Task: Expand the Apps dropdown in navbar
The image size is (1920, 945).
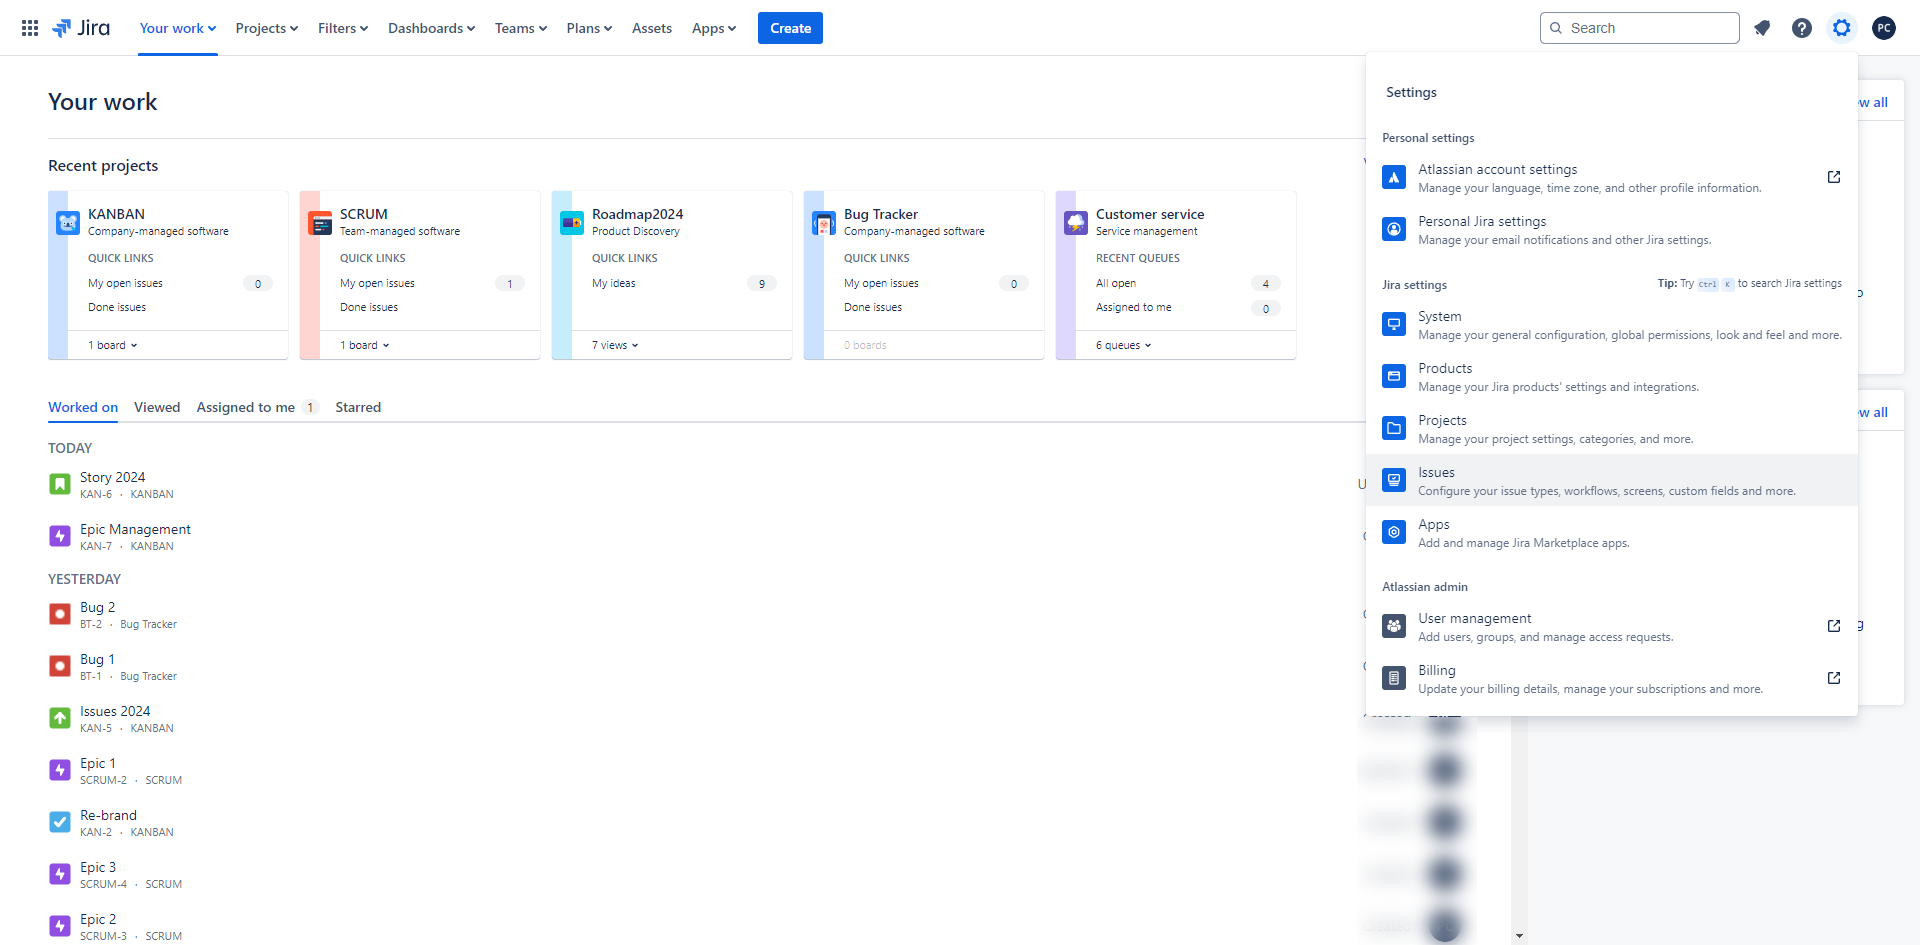Action: pos(714,28)
